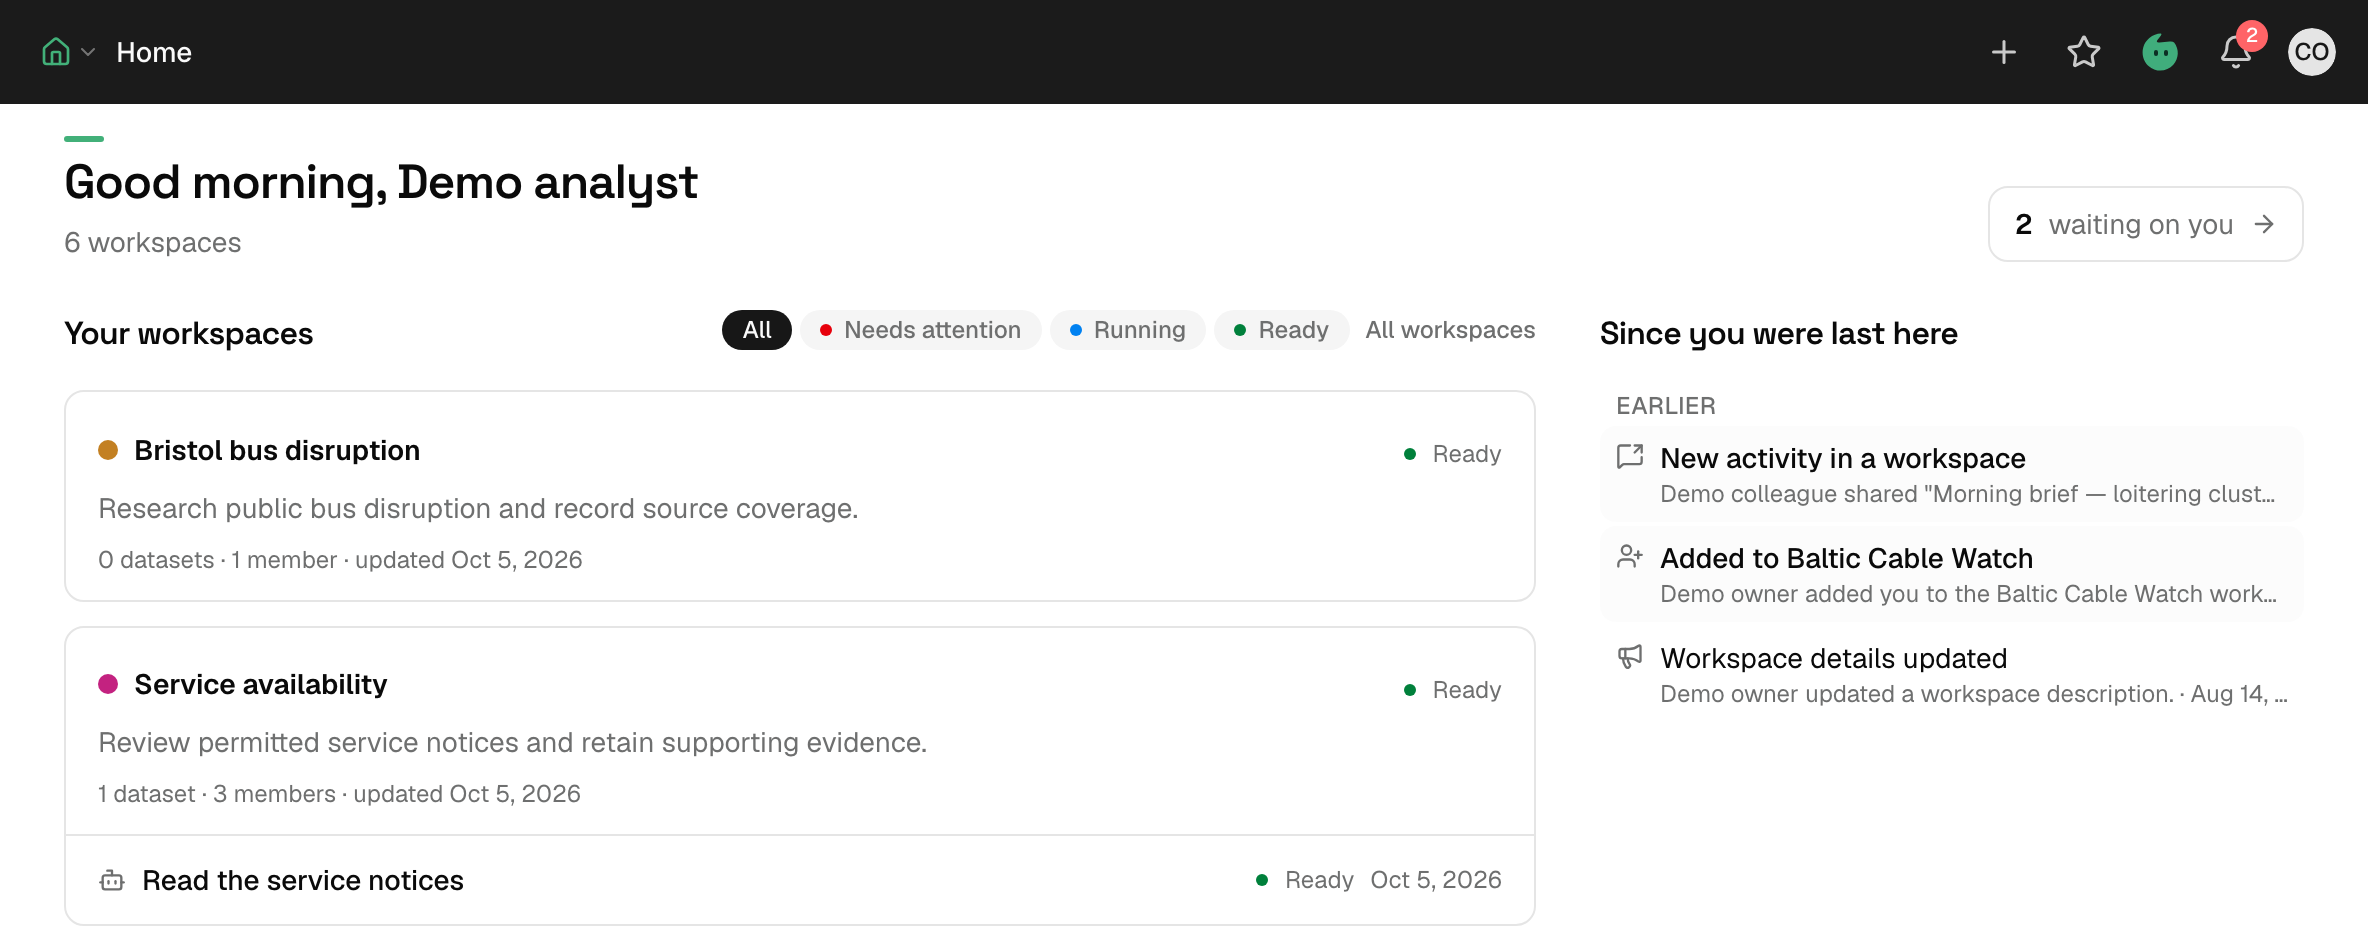
Task: Open the Service availability workspace
Action: pos(800,731)
